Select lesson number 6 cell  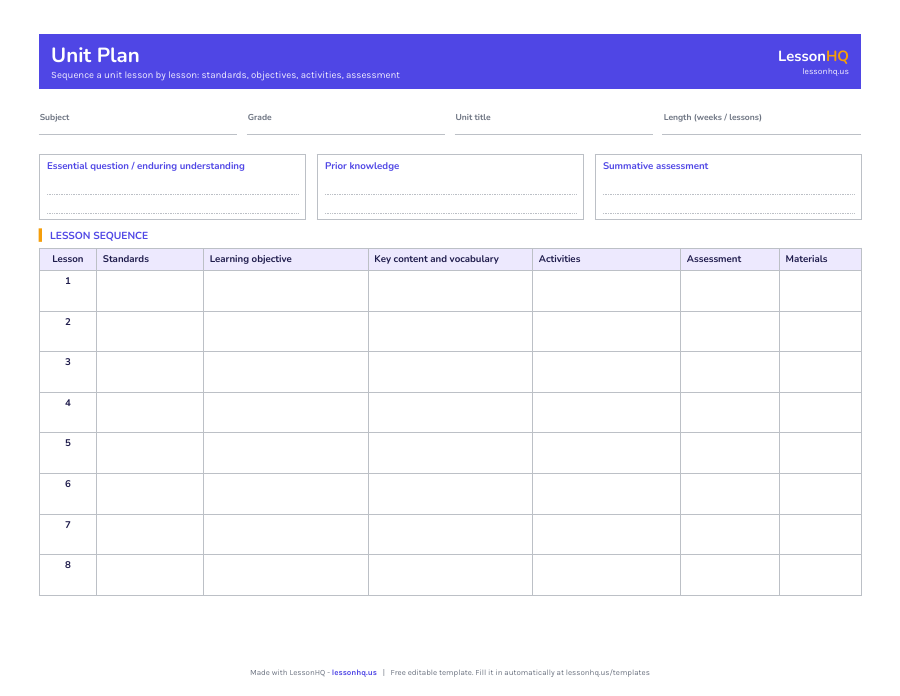pos(68,493)
